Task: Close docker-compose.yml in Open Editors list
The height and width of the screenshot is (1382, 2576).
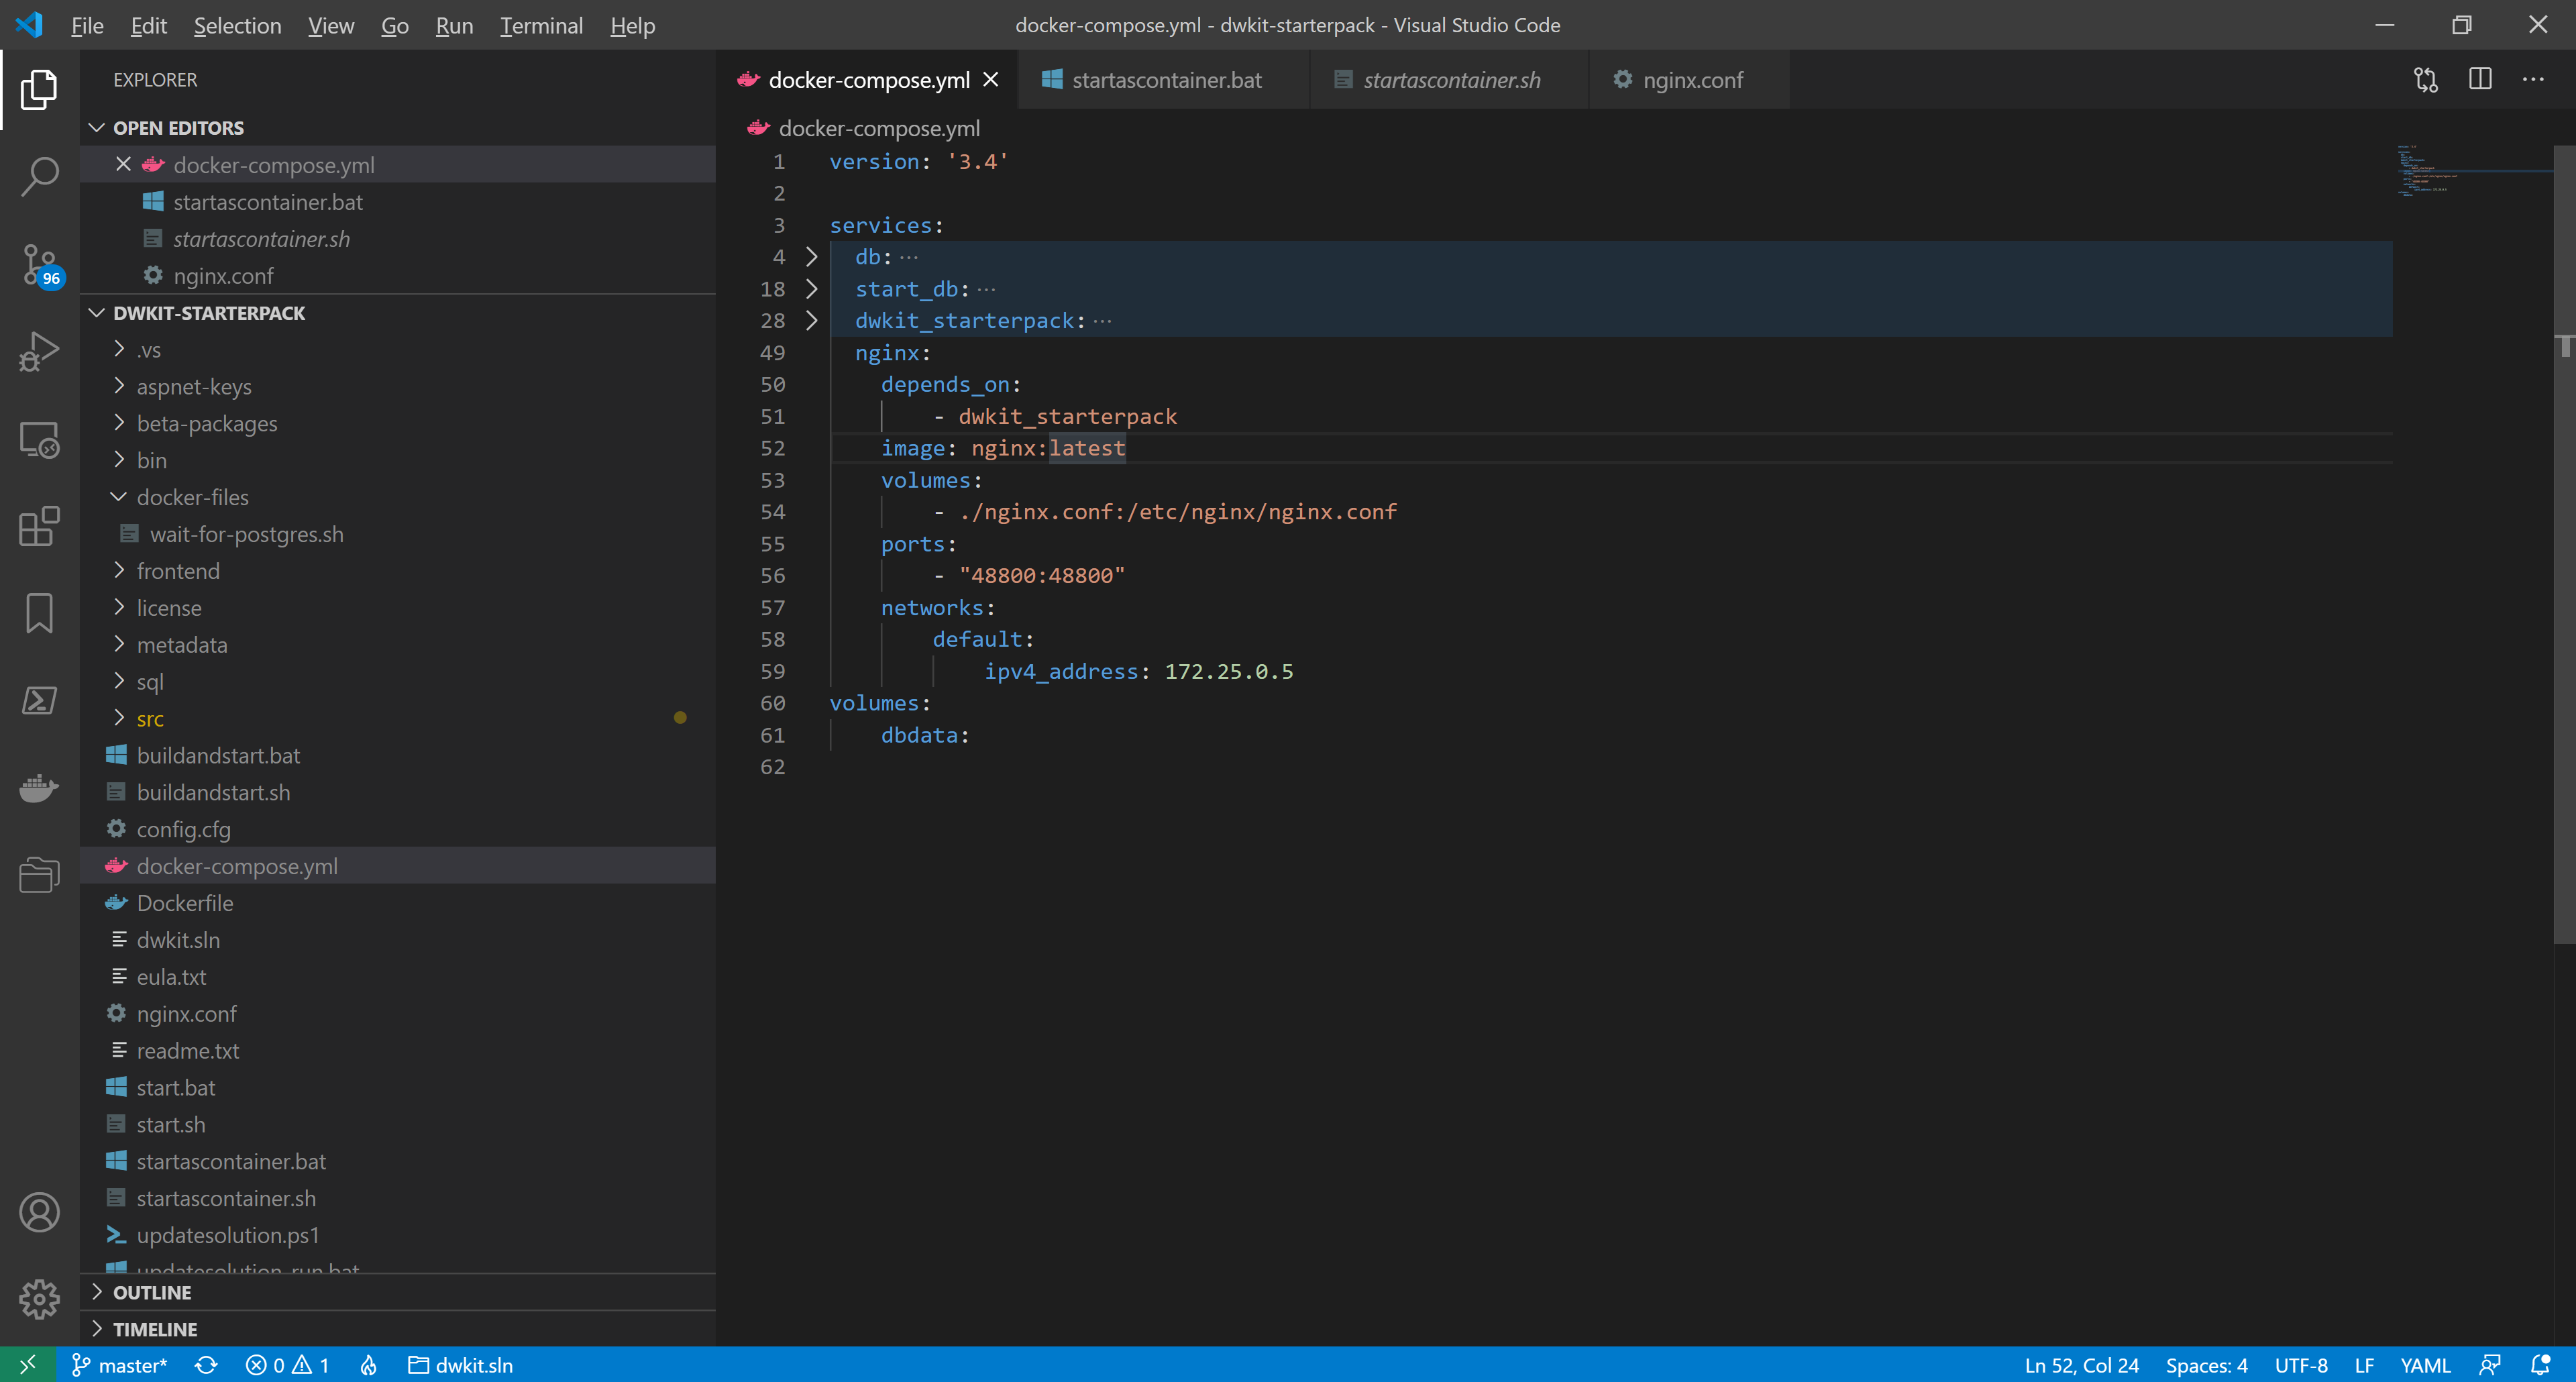Action: (x=123, y=164)
